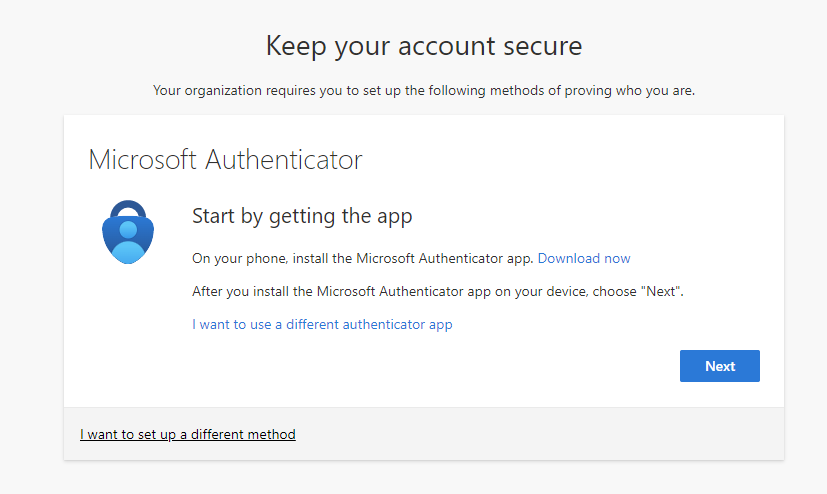The image size is (827, 494).
Task: Choose I want to use a different authenticator app
Action: pos(322,324)
